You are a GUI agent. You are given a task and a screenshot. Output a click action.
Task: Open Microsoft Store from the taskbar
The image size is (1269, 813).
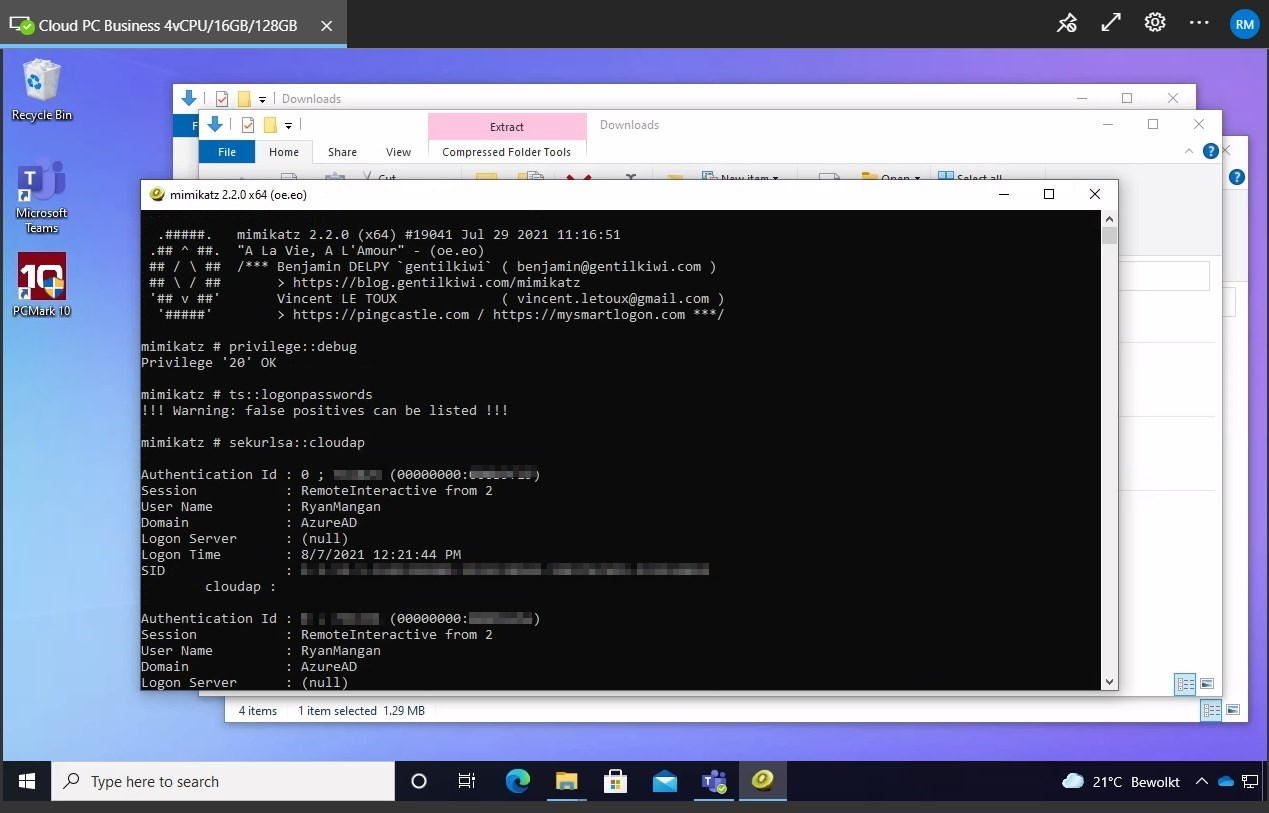click(x=616, y=782)
